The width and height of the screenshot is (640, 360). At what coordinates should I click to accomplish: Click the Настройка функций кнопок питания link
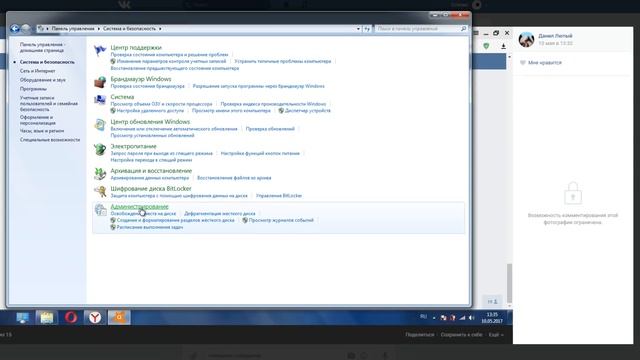(x=260, y=153)
